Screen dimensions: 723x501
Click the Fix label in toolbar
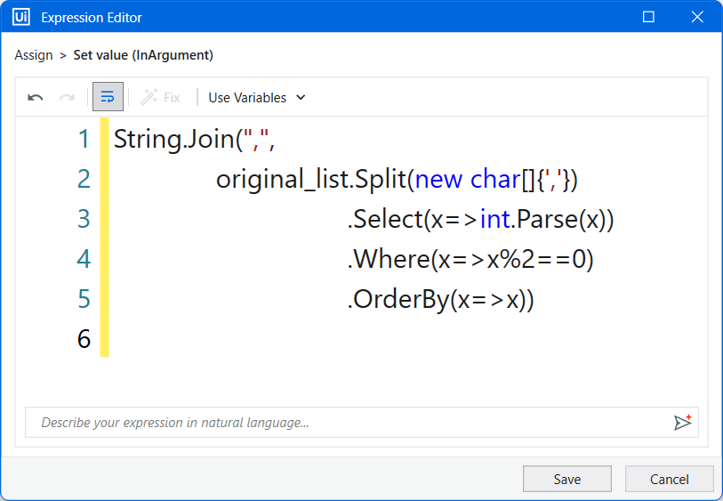[x=172, y=98]
